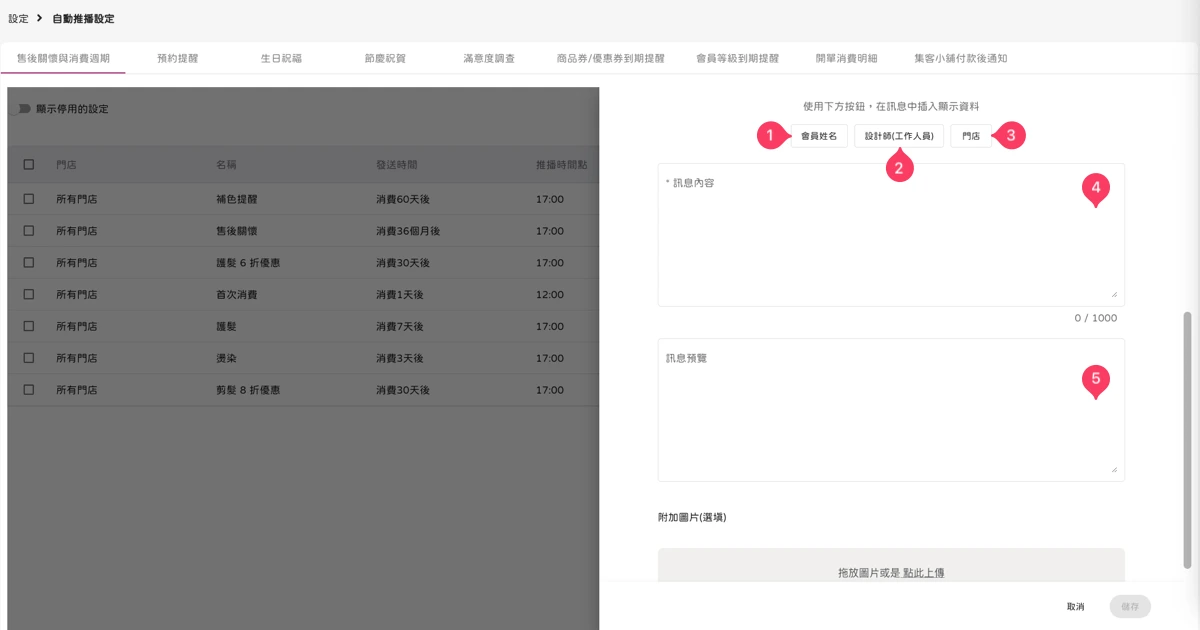Click the 訊息預覽 preview box
This screenshot has width=1200, height=630.
click(891, 410)
